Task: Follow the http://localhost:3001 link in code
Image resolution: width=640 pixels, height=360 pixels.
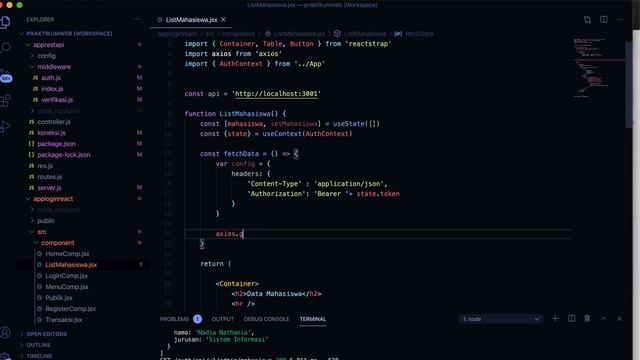Action: [x=276, y=94]
